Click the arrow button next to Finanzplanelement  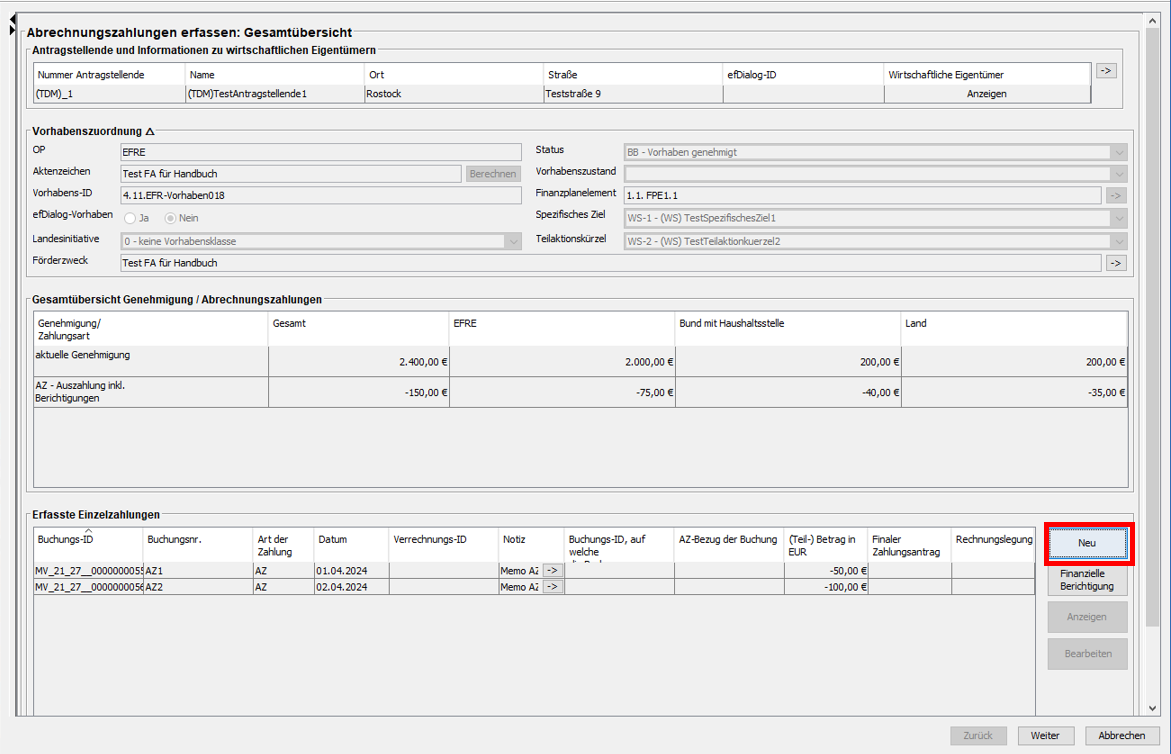click(1115, 195)
